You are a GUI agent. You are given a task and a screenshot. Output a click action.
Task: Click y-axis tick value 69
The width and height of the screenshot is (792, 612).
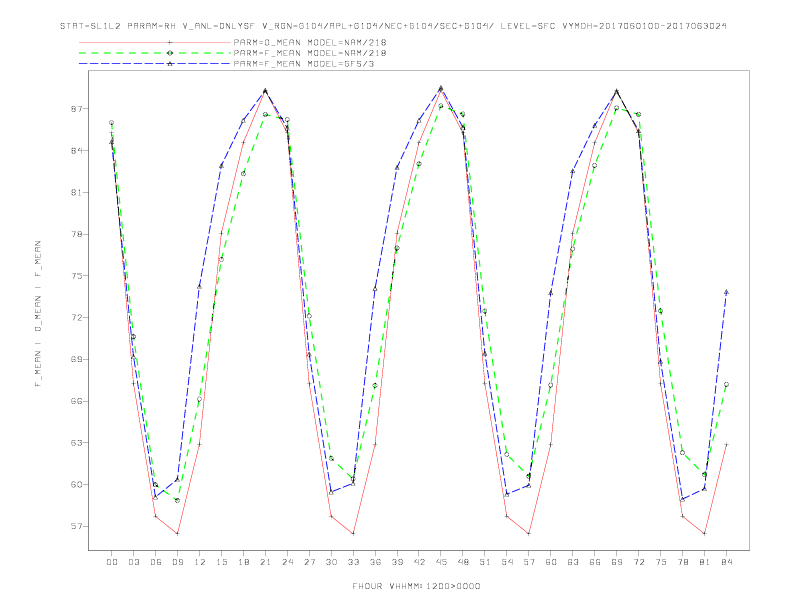tap(76, 360)
